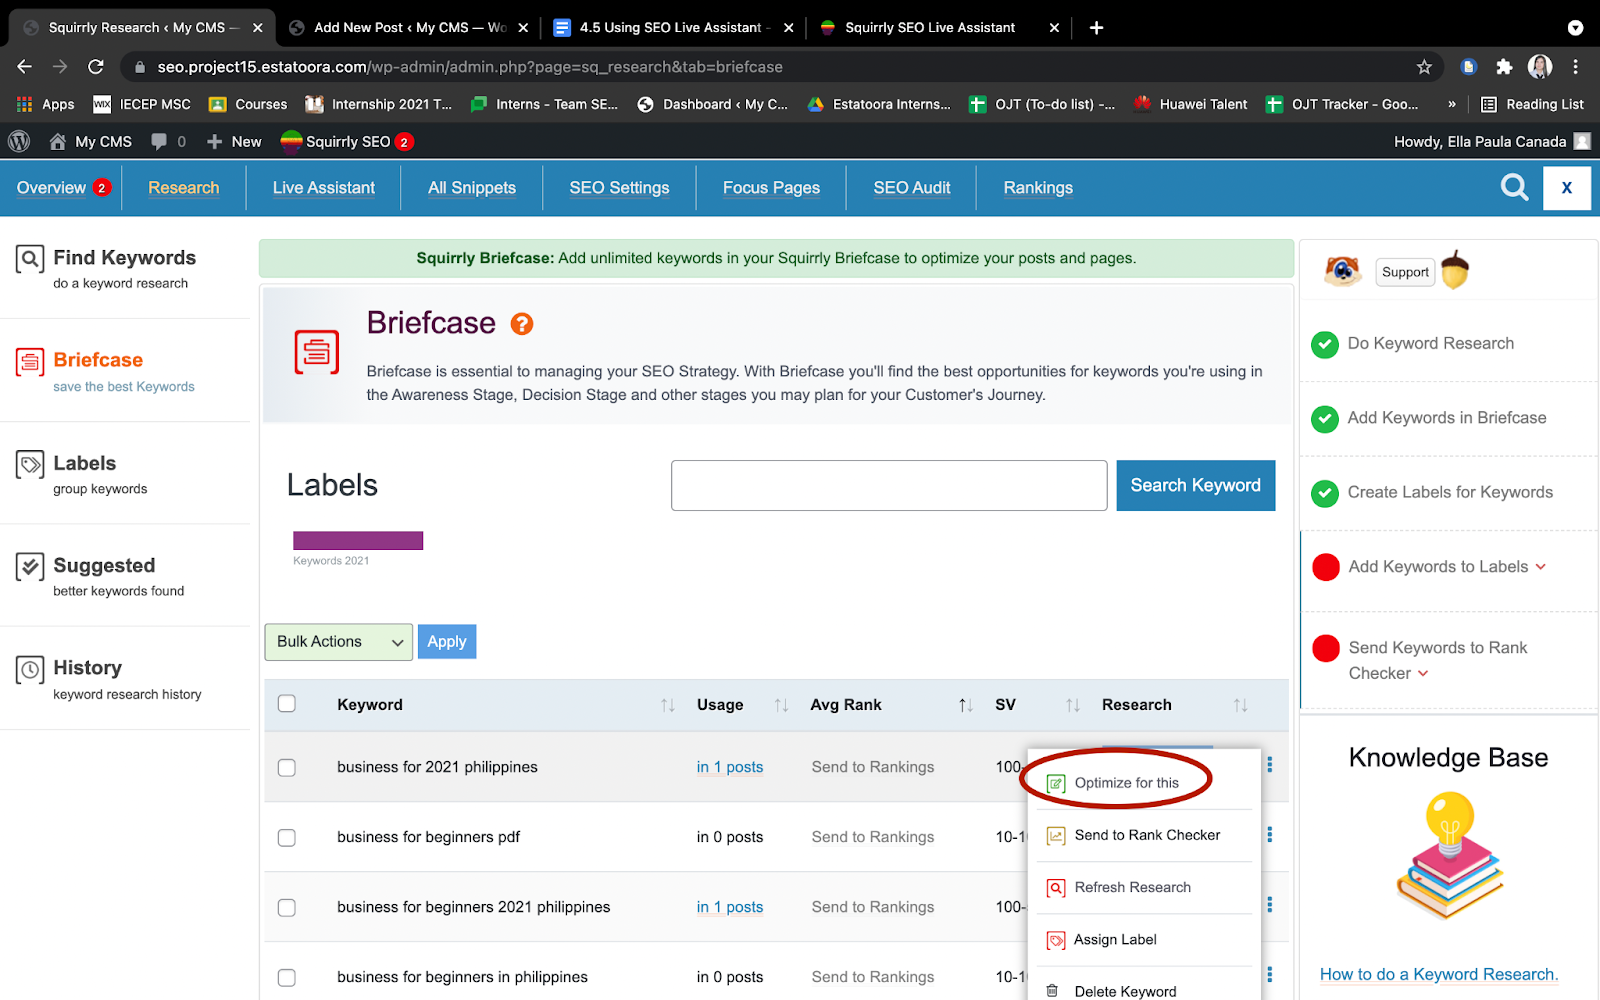Apply the selected bulk action

pos(447,642)
